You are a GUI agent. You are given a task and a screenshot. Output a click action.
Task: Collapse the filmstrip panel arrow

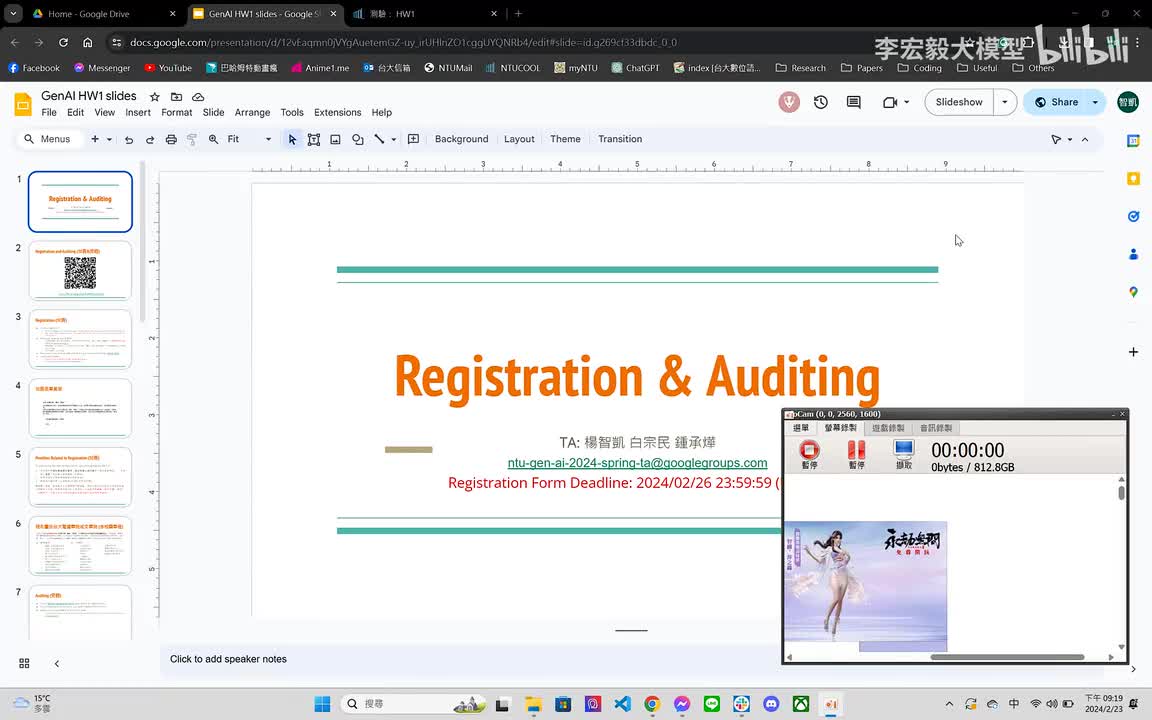point(57,663)
